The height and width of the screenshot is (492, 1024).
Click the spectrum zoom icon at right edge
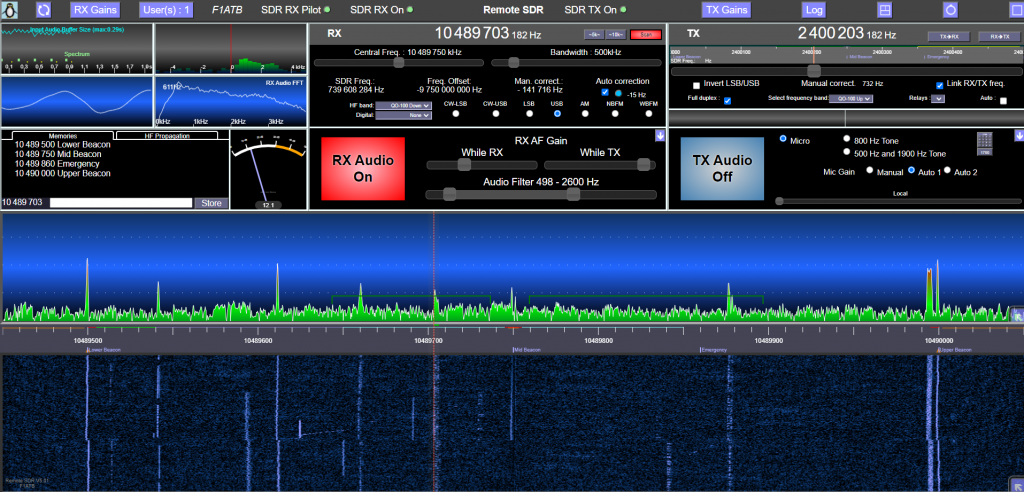1016,316
